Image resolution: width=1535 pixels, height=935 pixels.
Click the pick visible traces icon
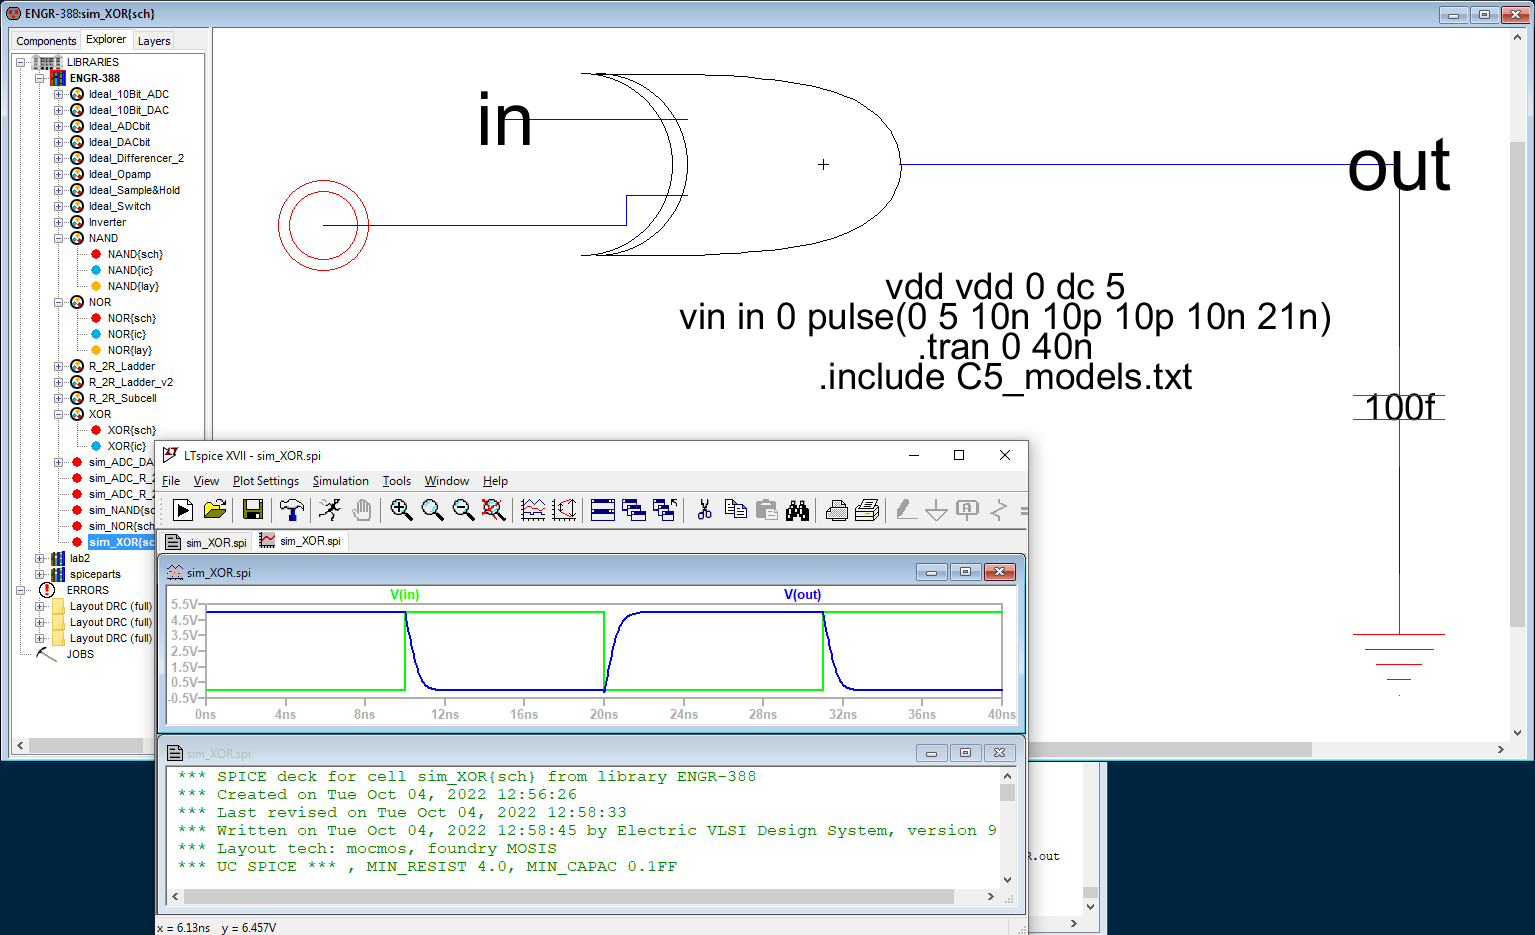point(564,510)
